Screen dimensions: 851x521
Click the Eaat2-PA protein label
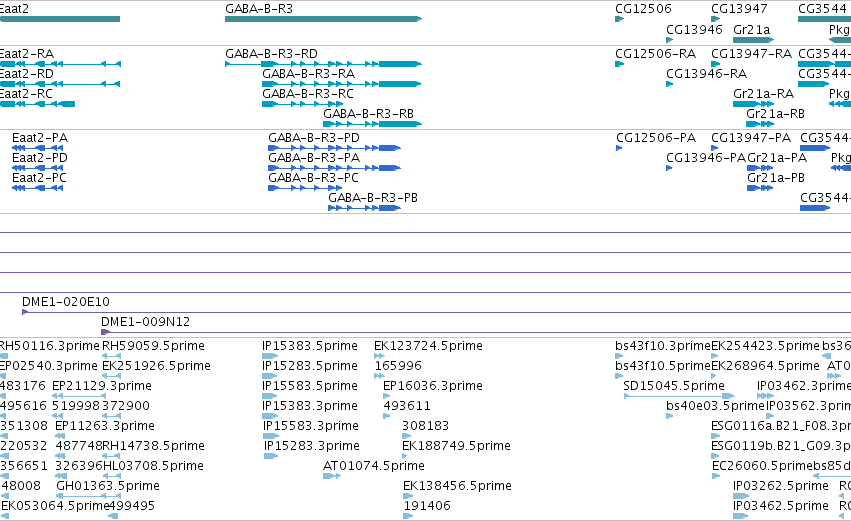40,138
